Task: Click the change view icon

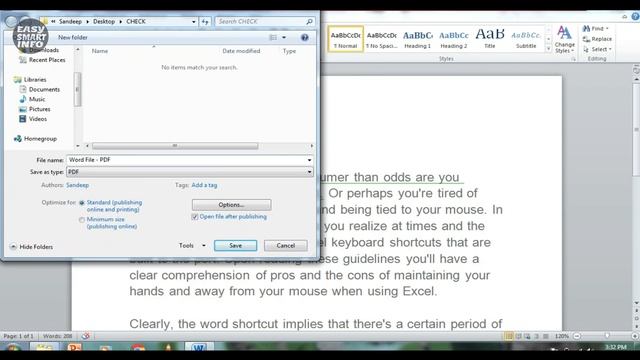Action: pos(273,38)
